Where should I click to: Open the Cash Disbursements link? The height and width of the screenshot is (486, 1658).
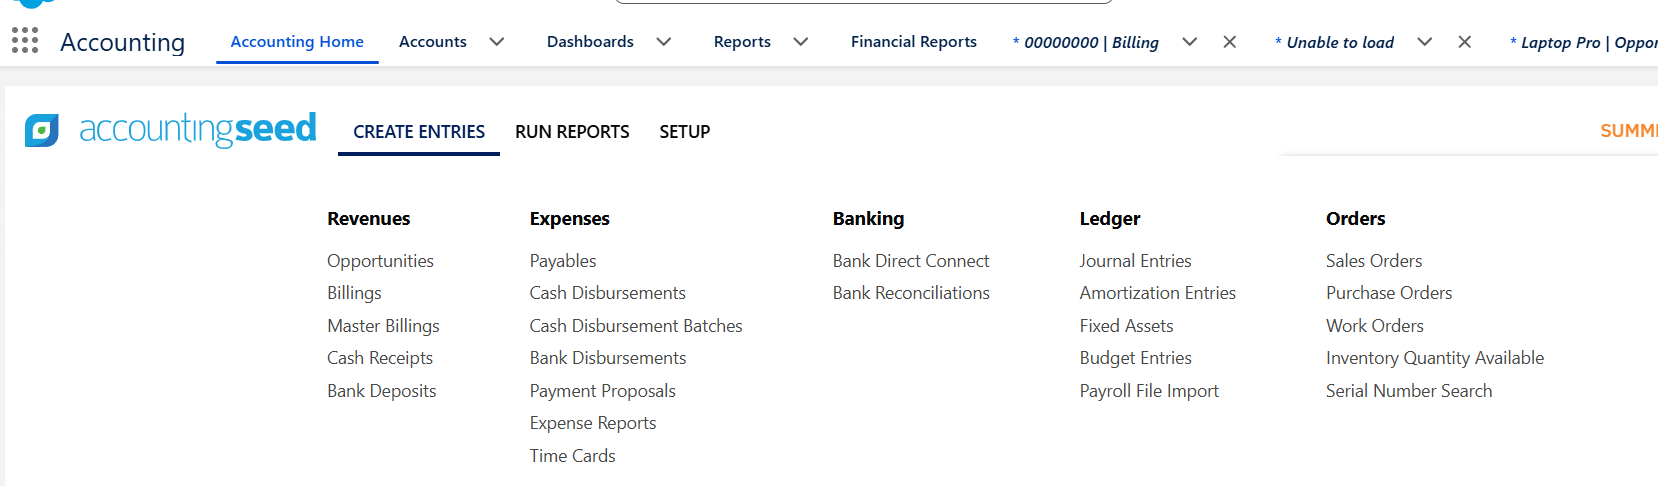608,293
